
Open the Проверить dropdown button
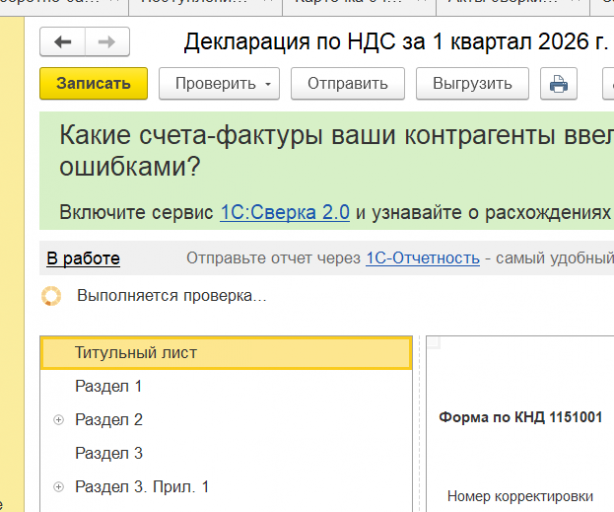(219, 83)
